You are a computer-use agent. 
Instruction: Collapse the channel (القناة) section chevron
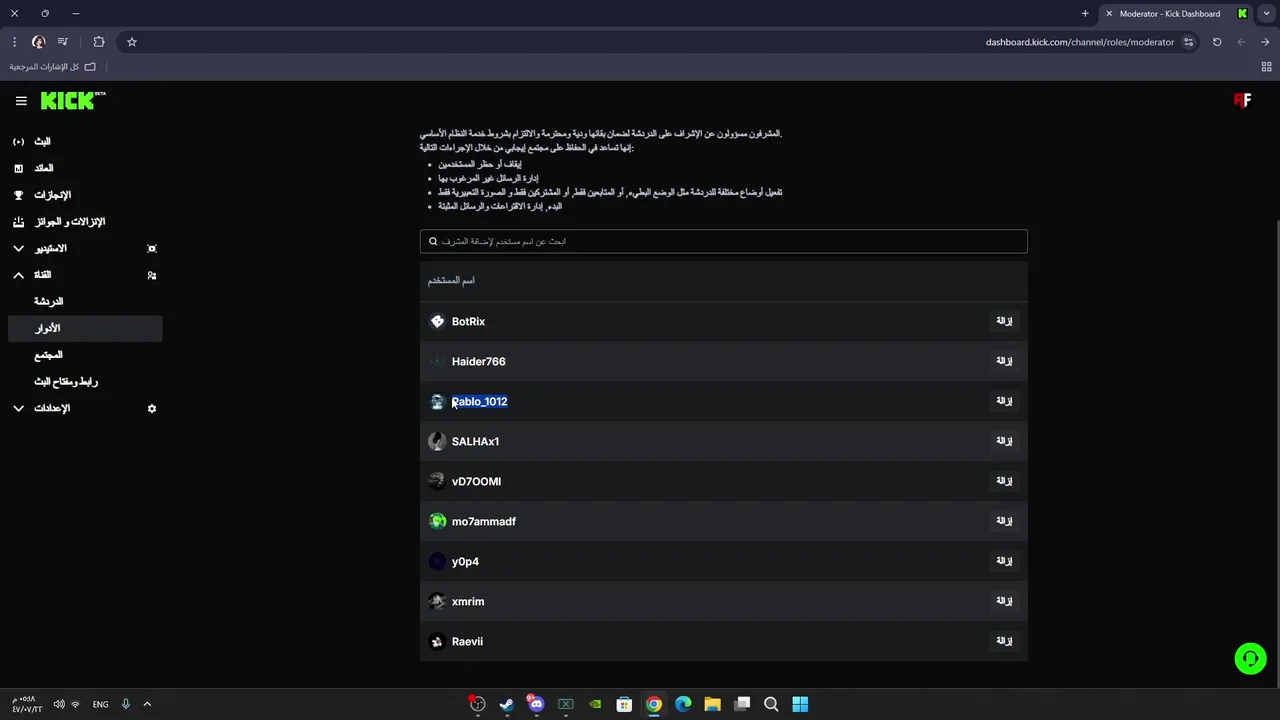18,275
